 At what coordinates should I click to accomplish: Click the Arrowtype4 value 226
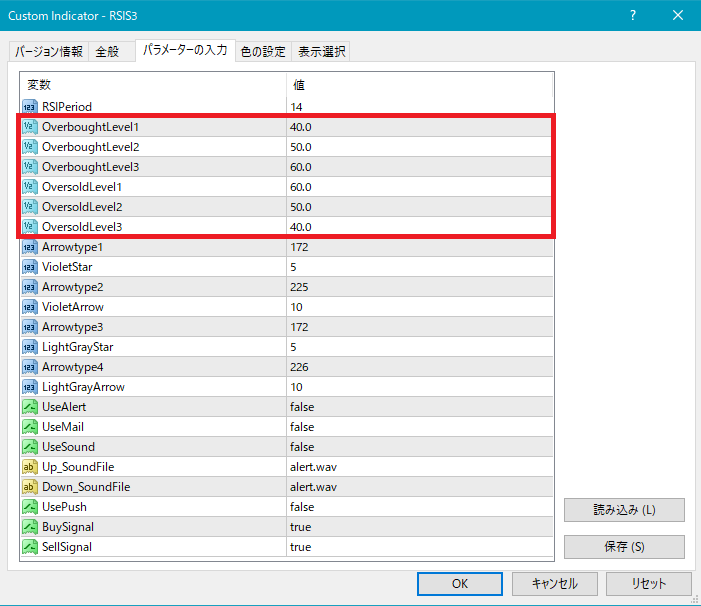[299, 367]
